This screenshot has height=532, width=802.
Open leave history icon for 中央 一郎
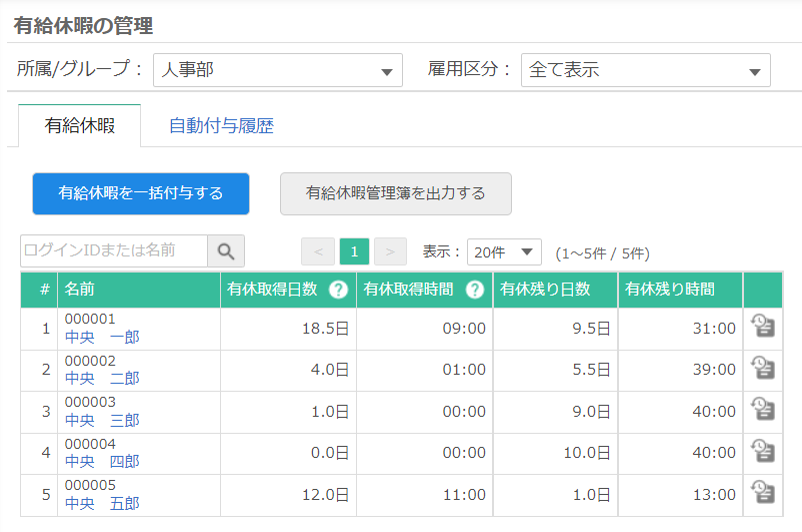[x=763, y=326]
